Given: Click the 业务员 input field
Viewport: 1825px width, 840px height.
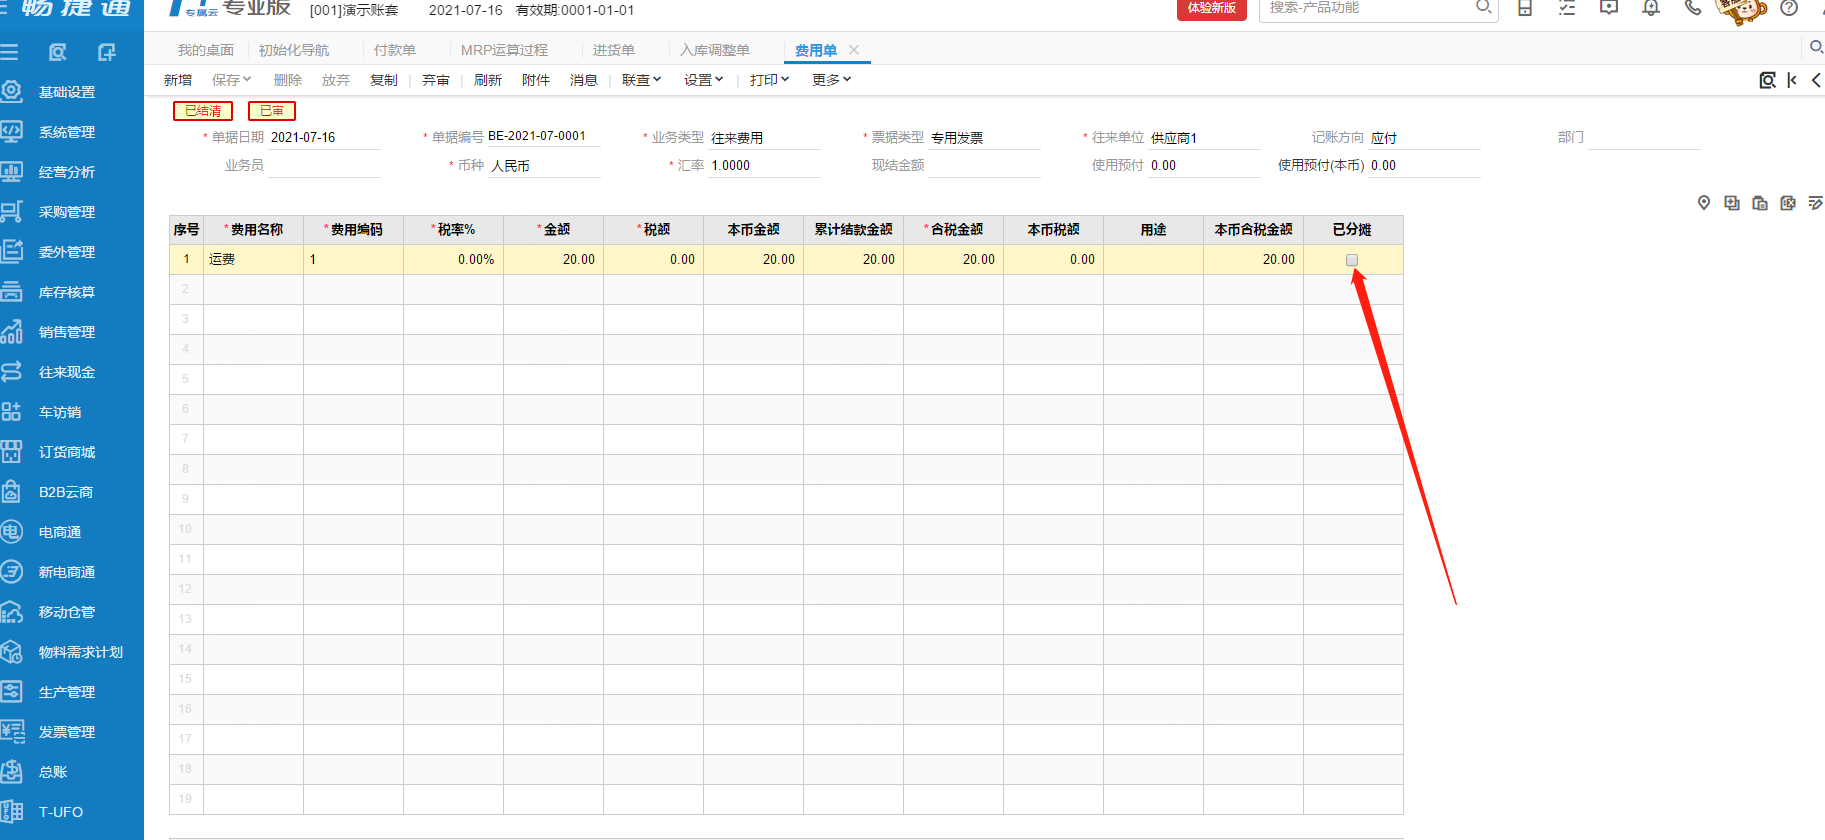Looking at the screenshot, I should [x=325, y=166].
